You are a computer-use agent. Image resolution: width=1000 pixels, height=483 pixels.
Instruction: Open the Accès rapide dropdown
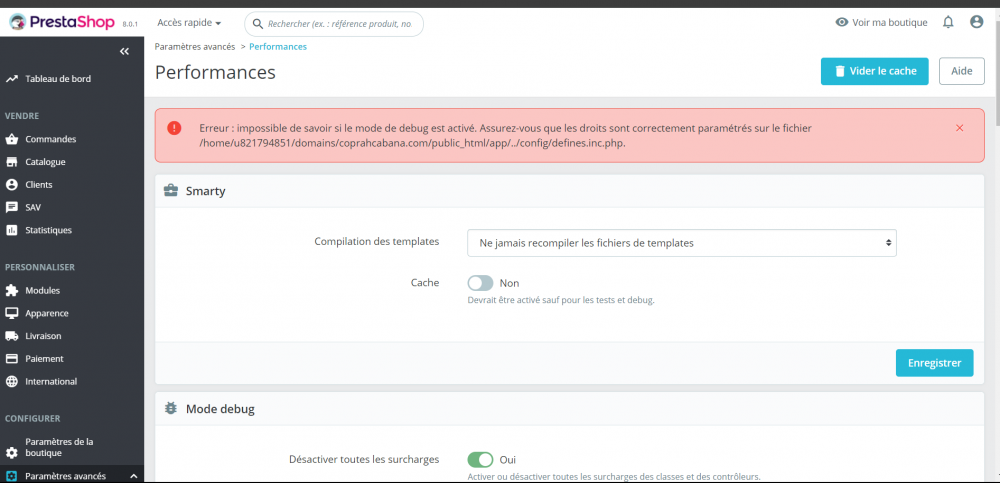pyautogui.click(x=189, y=23)
